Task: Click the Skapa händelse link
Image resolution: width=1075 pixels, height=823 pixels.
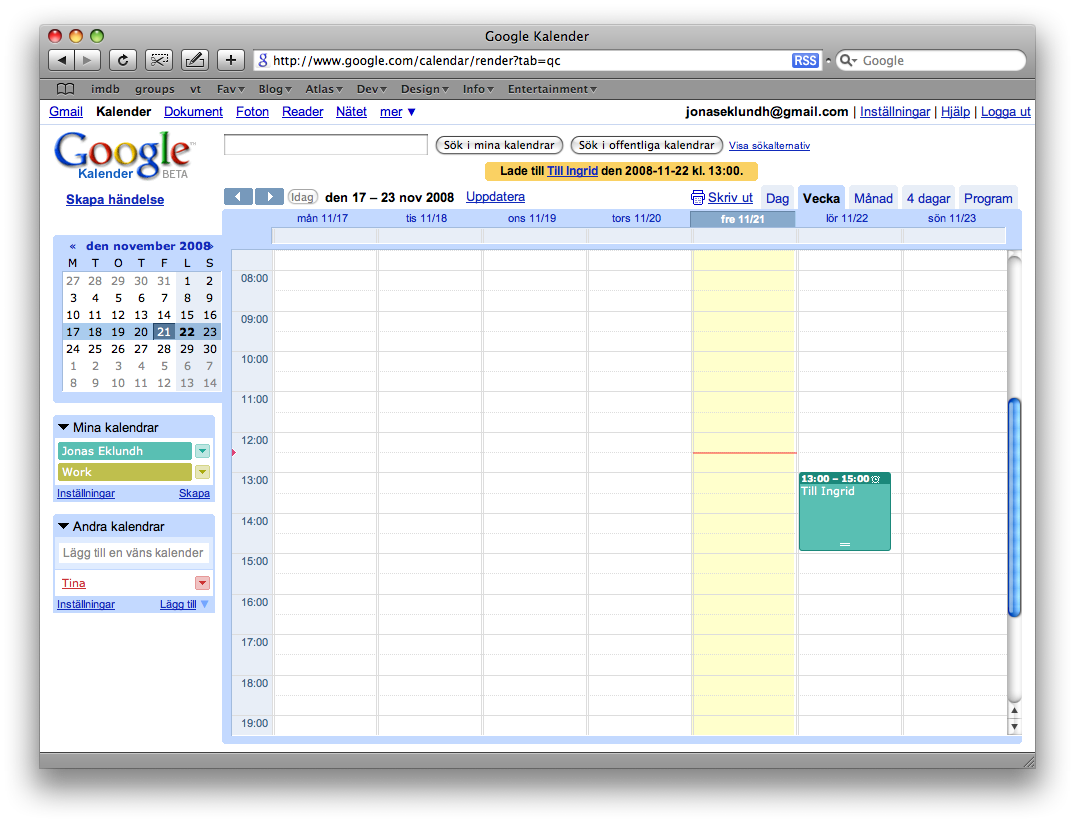Action: click(115, 200)
